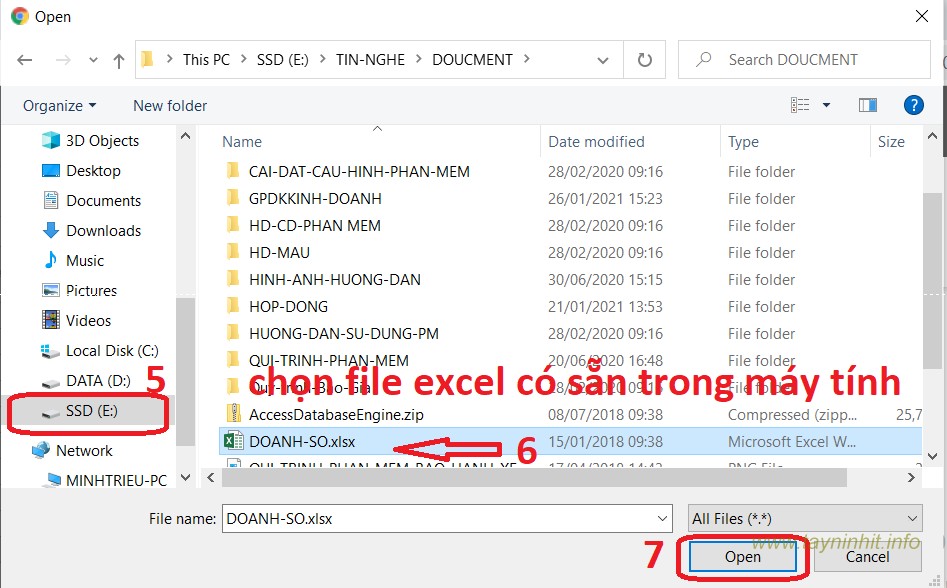Refresh the DOUCMENT folder listing

point(645,60)
